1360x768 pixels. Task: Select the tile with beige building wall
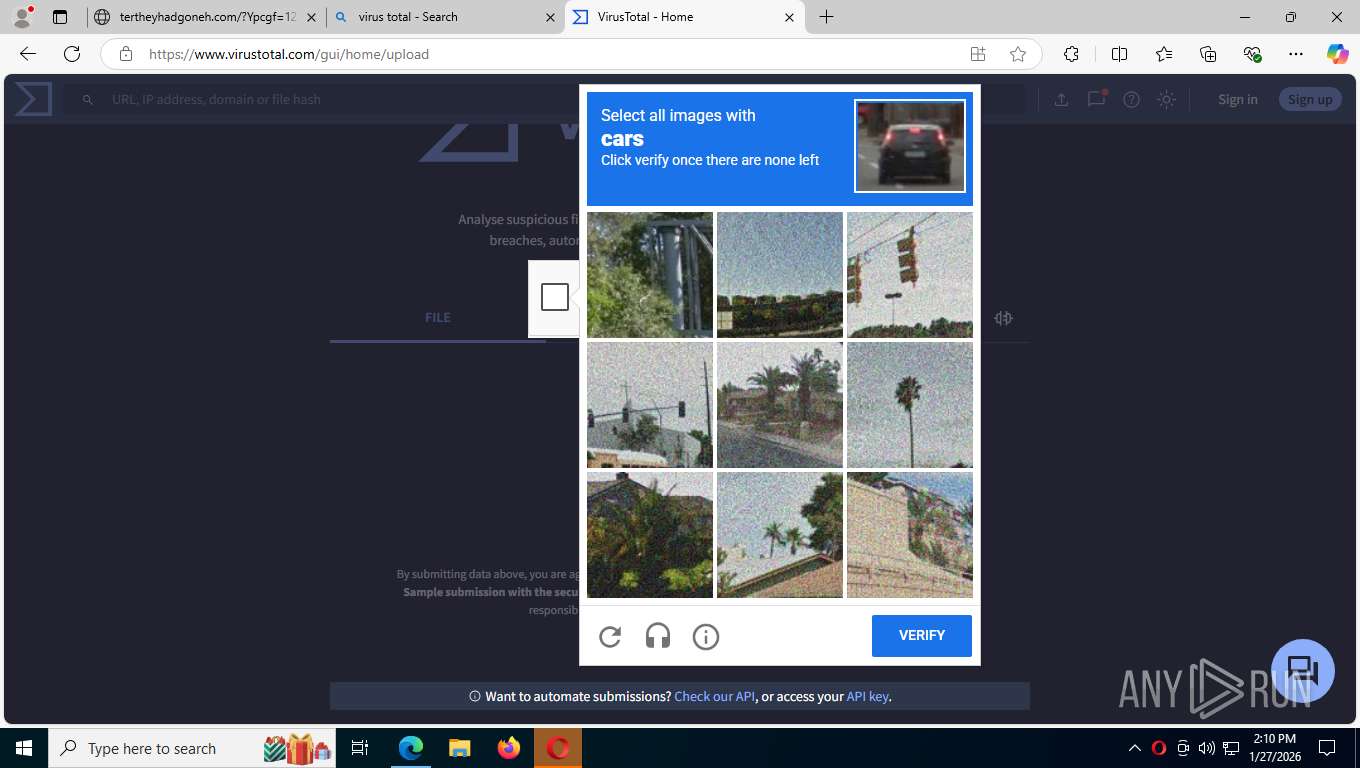(910, 535)
